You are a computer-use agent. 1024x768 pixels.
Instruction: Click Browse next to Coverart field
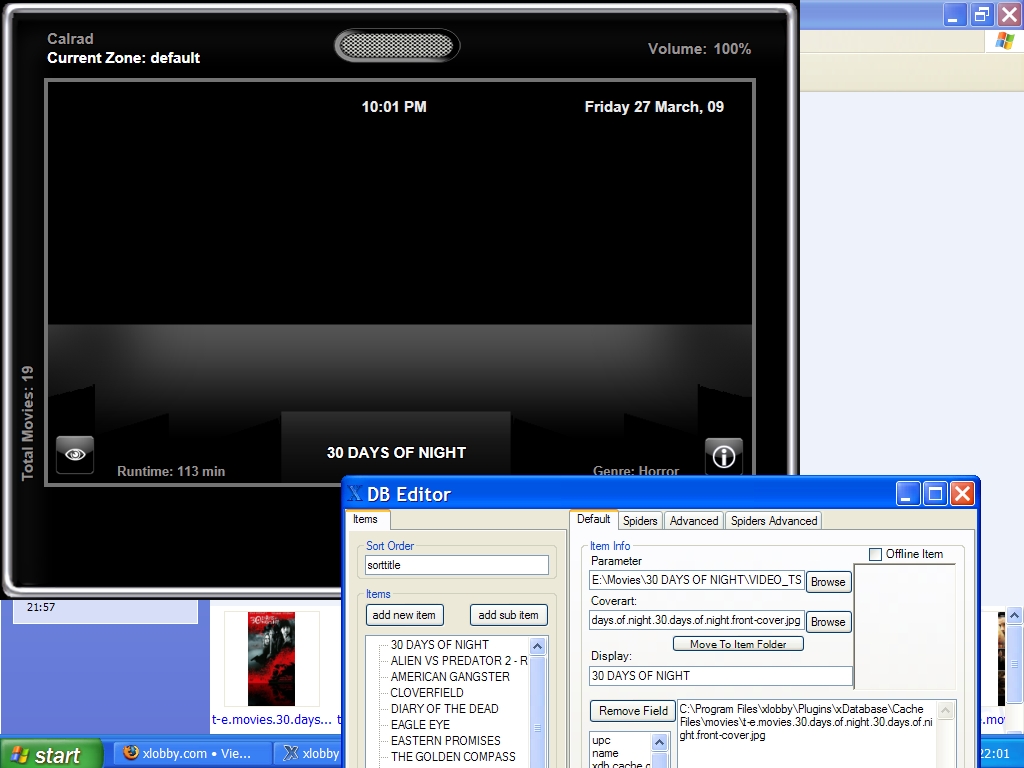pyautogui.click(x=828, y=622)
